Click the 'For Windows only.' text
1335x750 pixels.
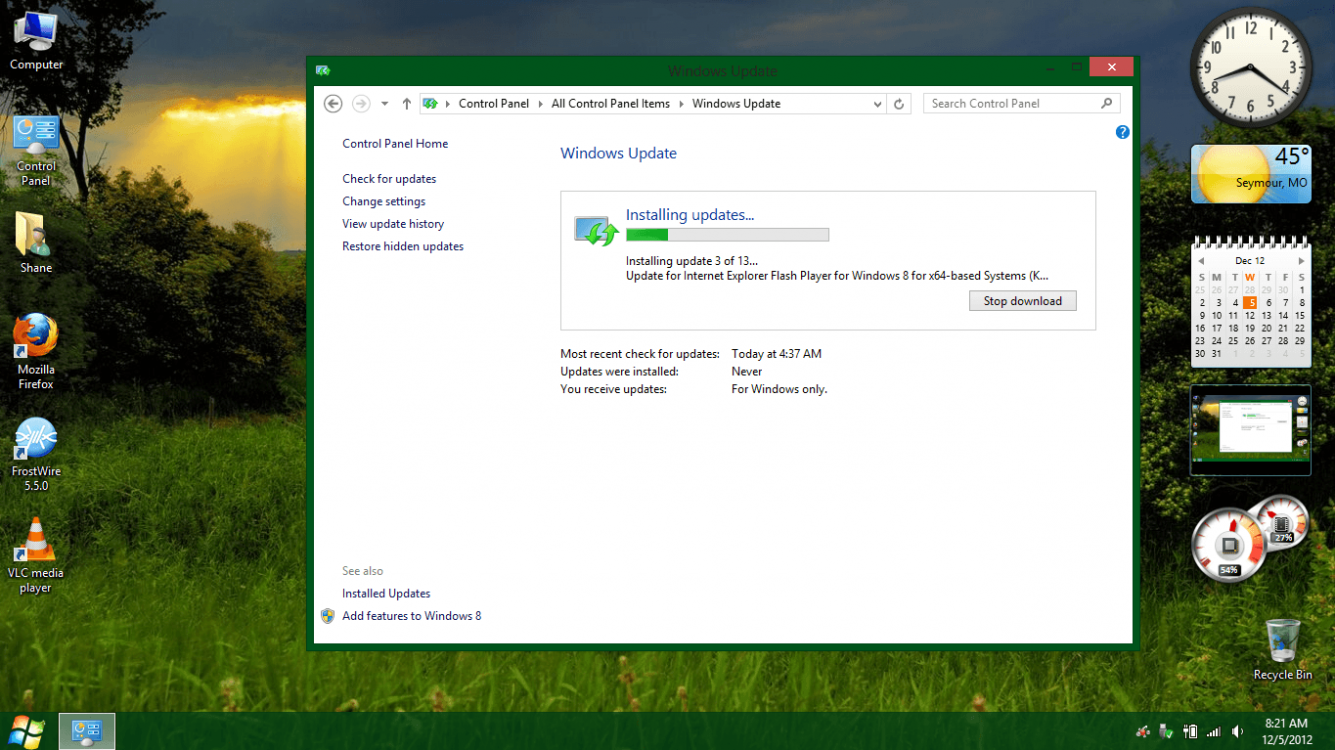(779, 389)
